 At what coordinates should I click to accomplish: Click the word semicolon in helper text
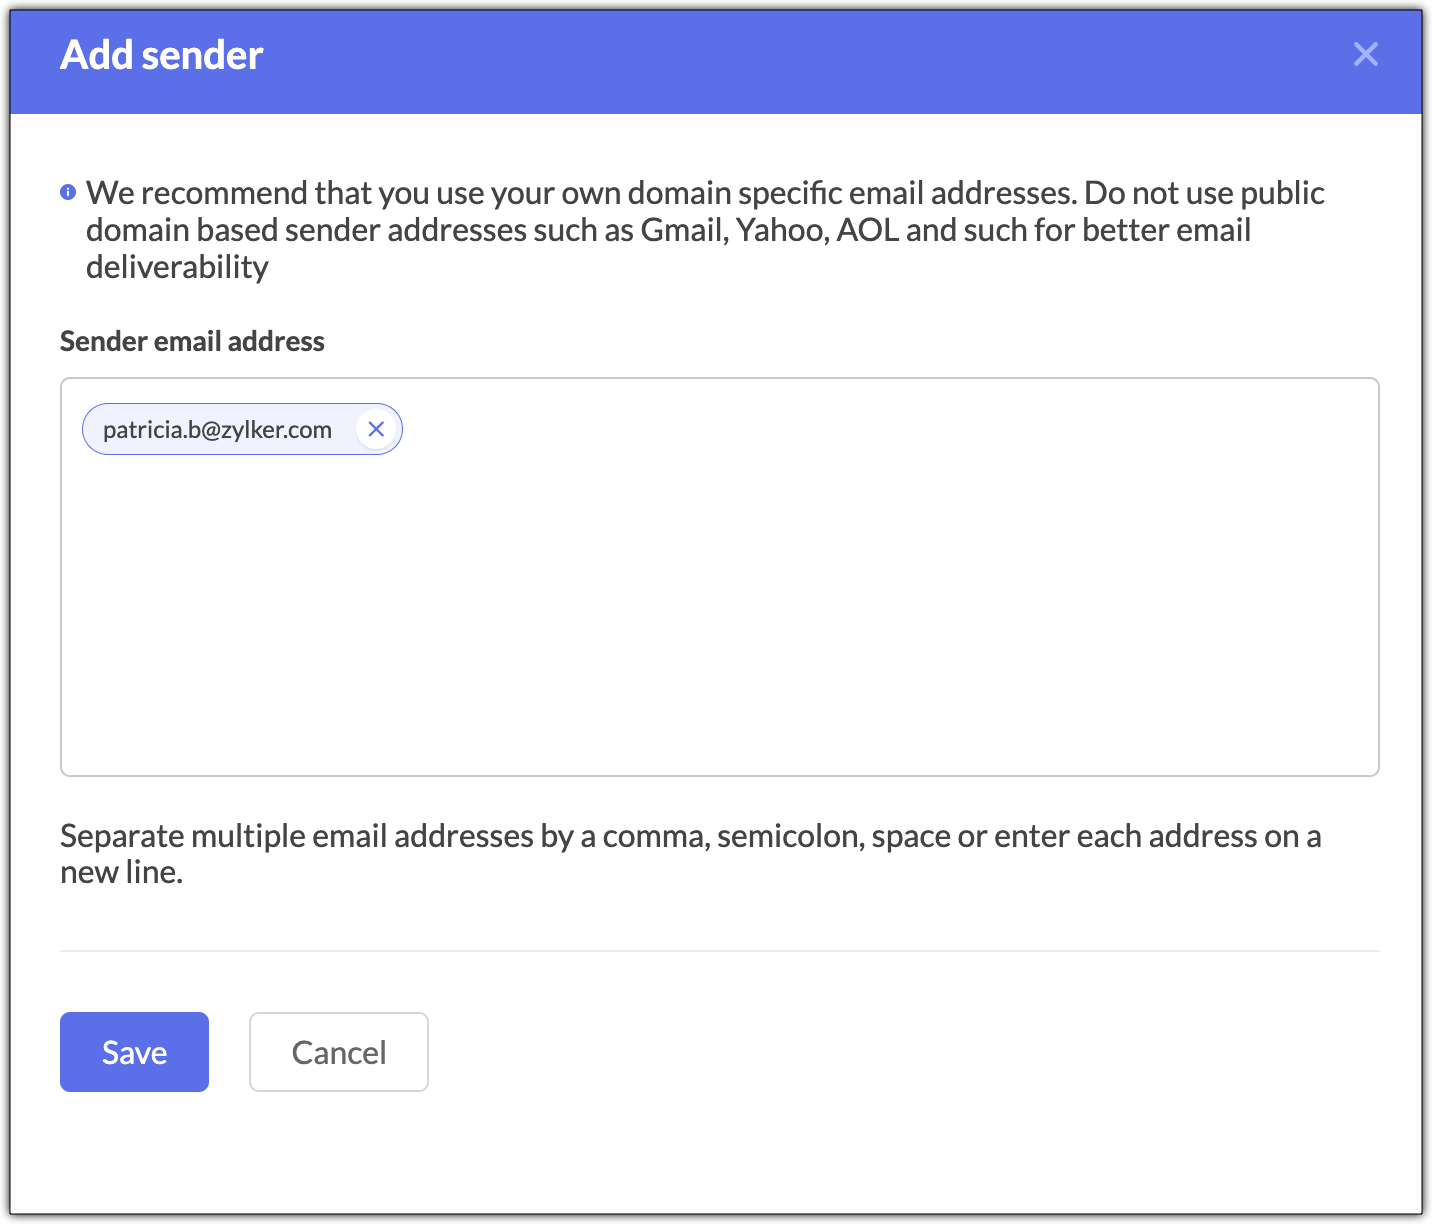tap(789, 836)
